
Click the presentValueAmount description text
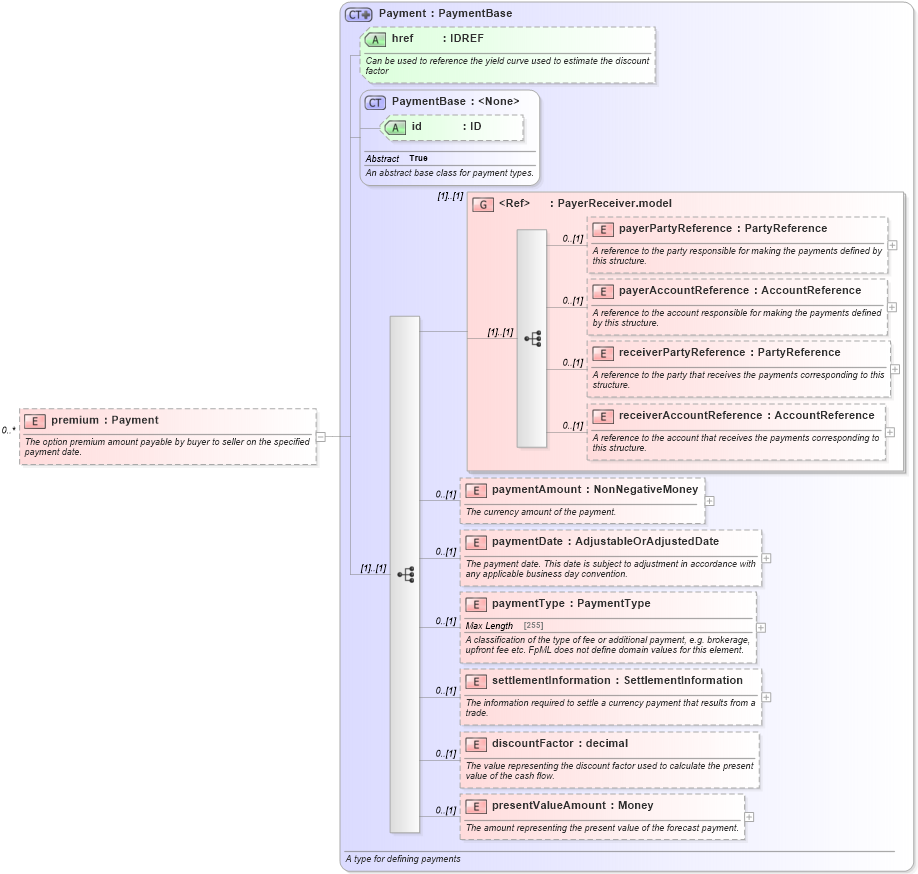pyautogui.click(x=602, y=828)
